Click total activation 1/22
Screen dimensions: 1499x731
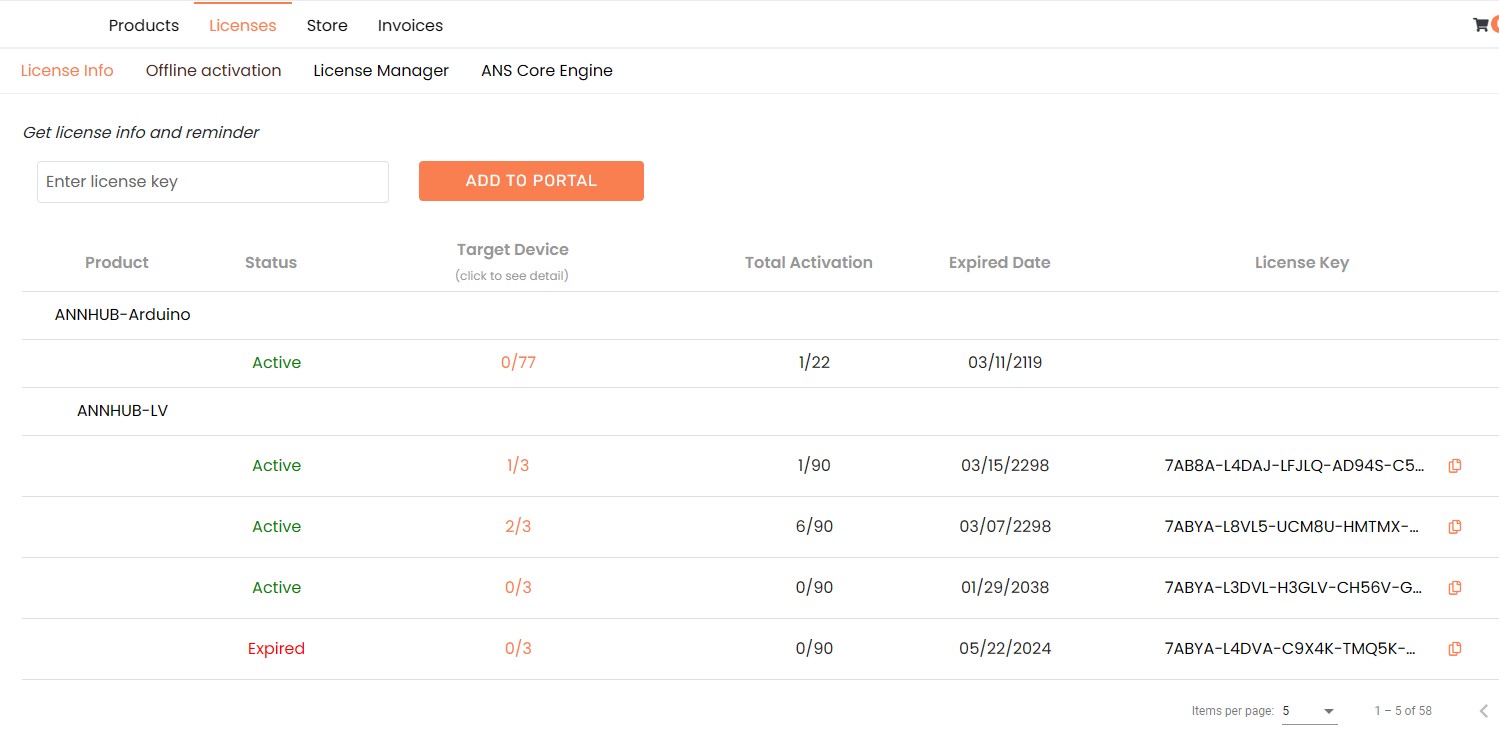[814, 363]
